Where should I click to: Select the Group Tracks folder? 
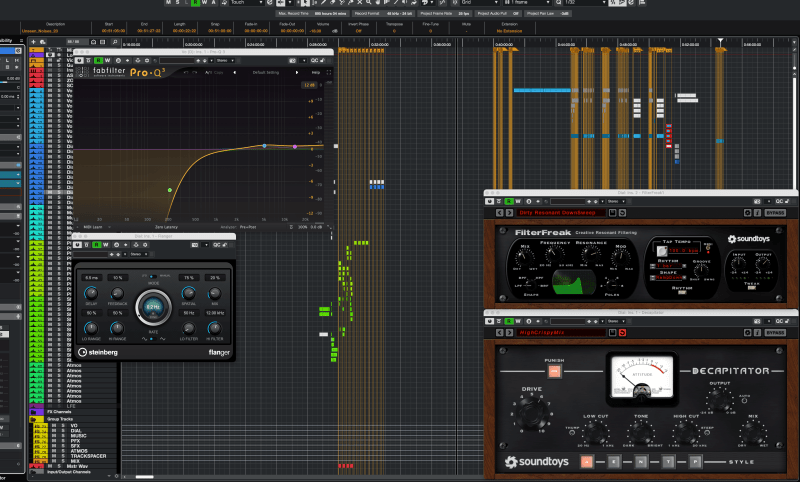point(60,419)
